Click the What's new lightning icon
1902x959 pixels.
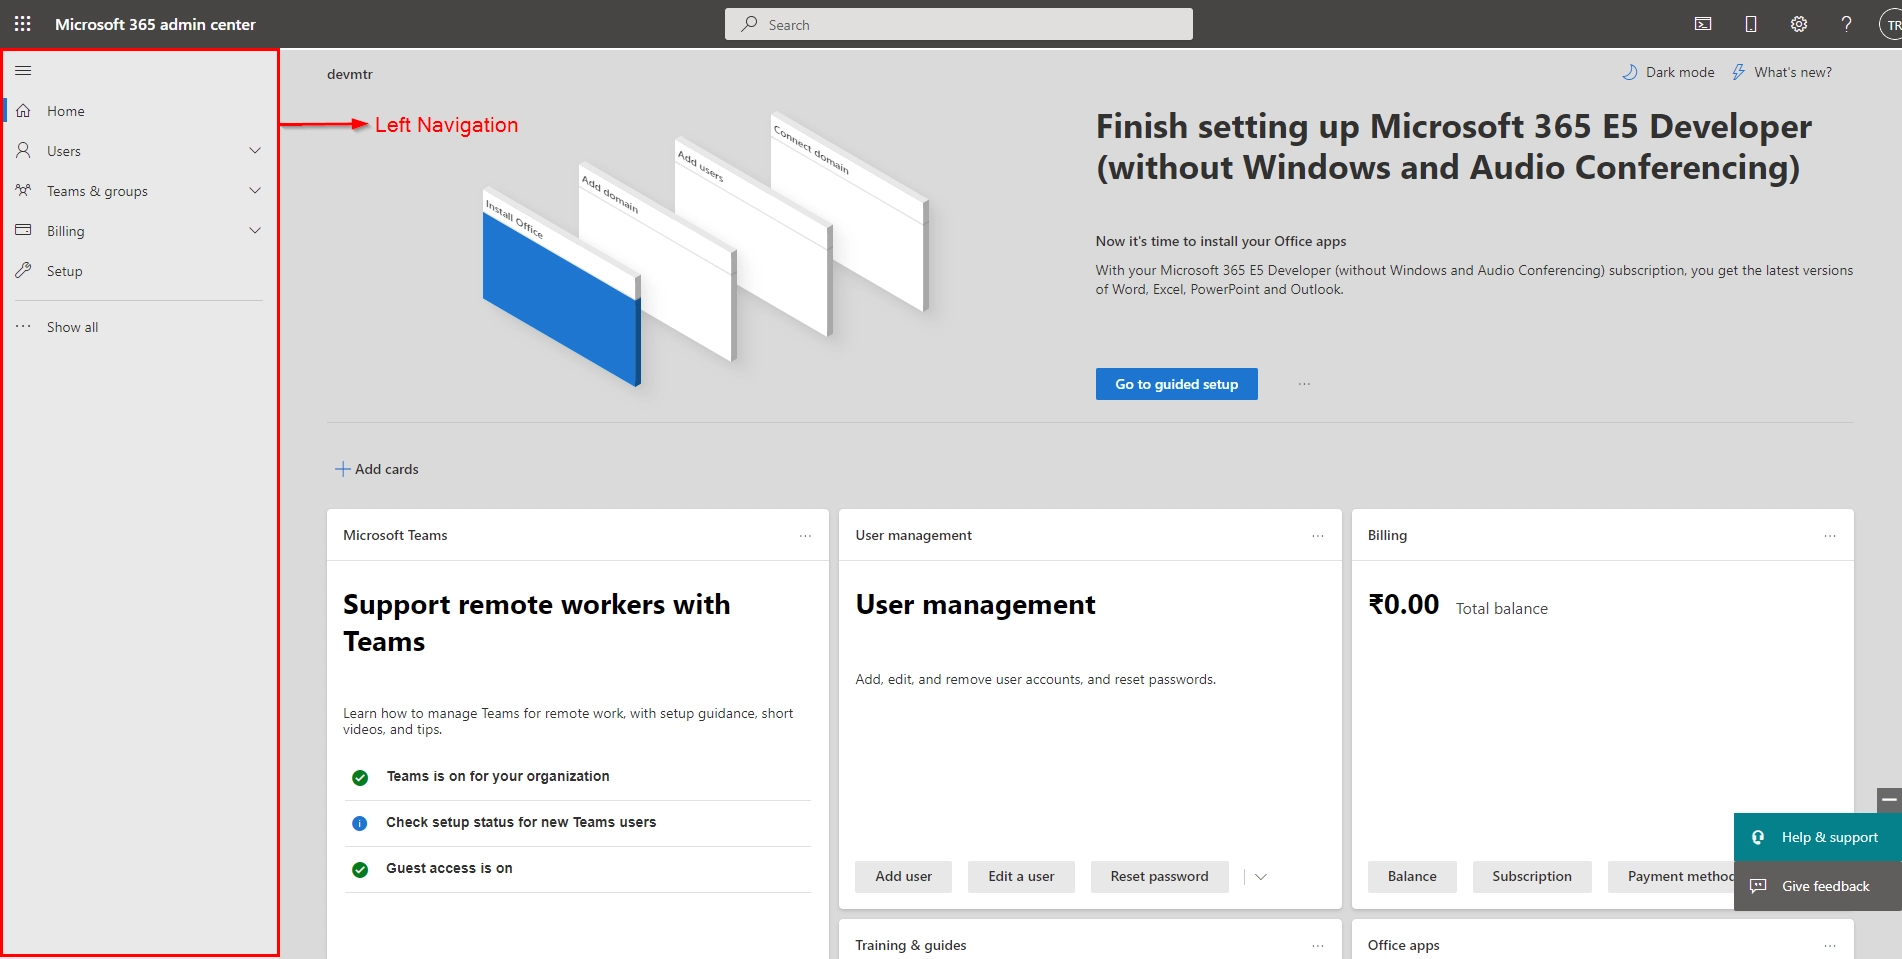coord(1738,72)
